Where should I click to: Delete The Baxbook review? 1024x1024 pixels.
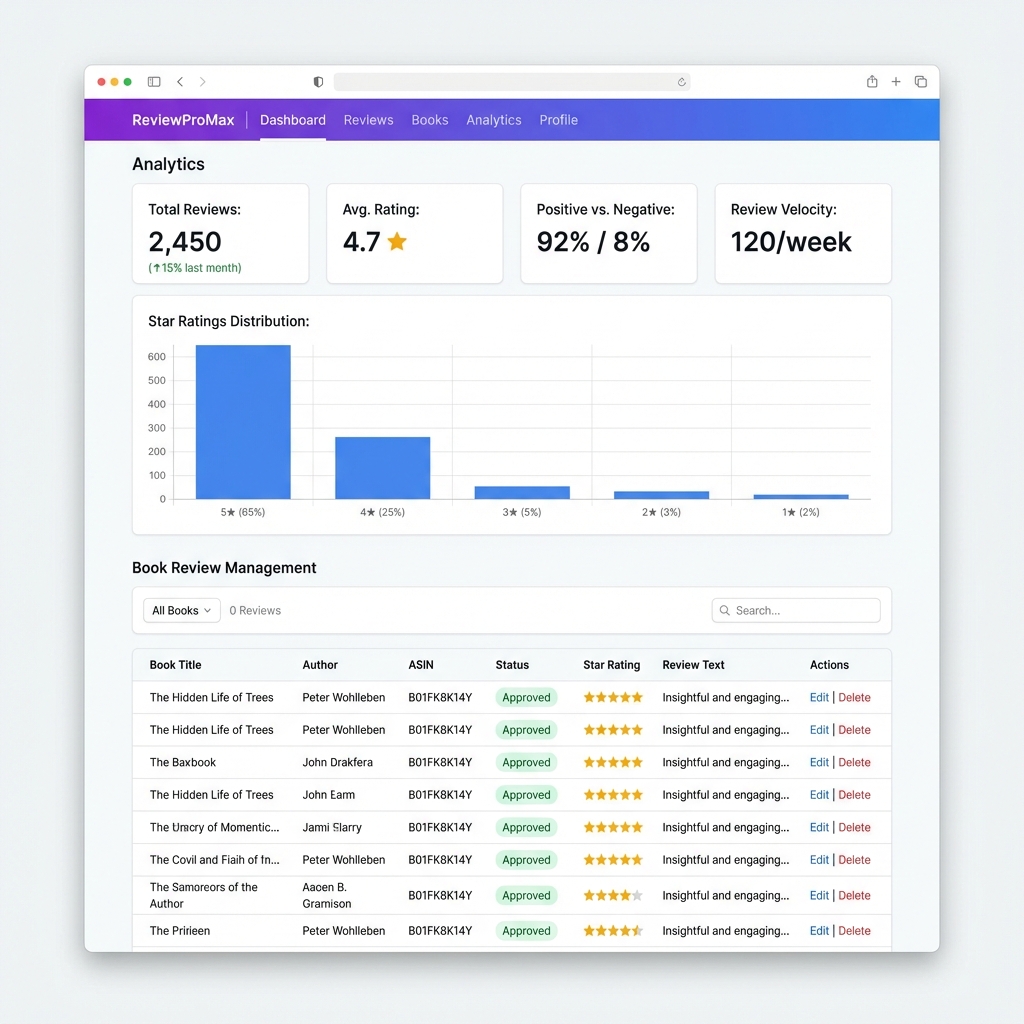coord(854,762)
